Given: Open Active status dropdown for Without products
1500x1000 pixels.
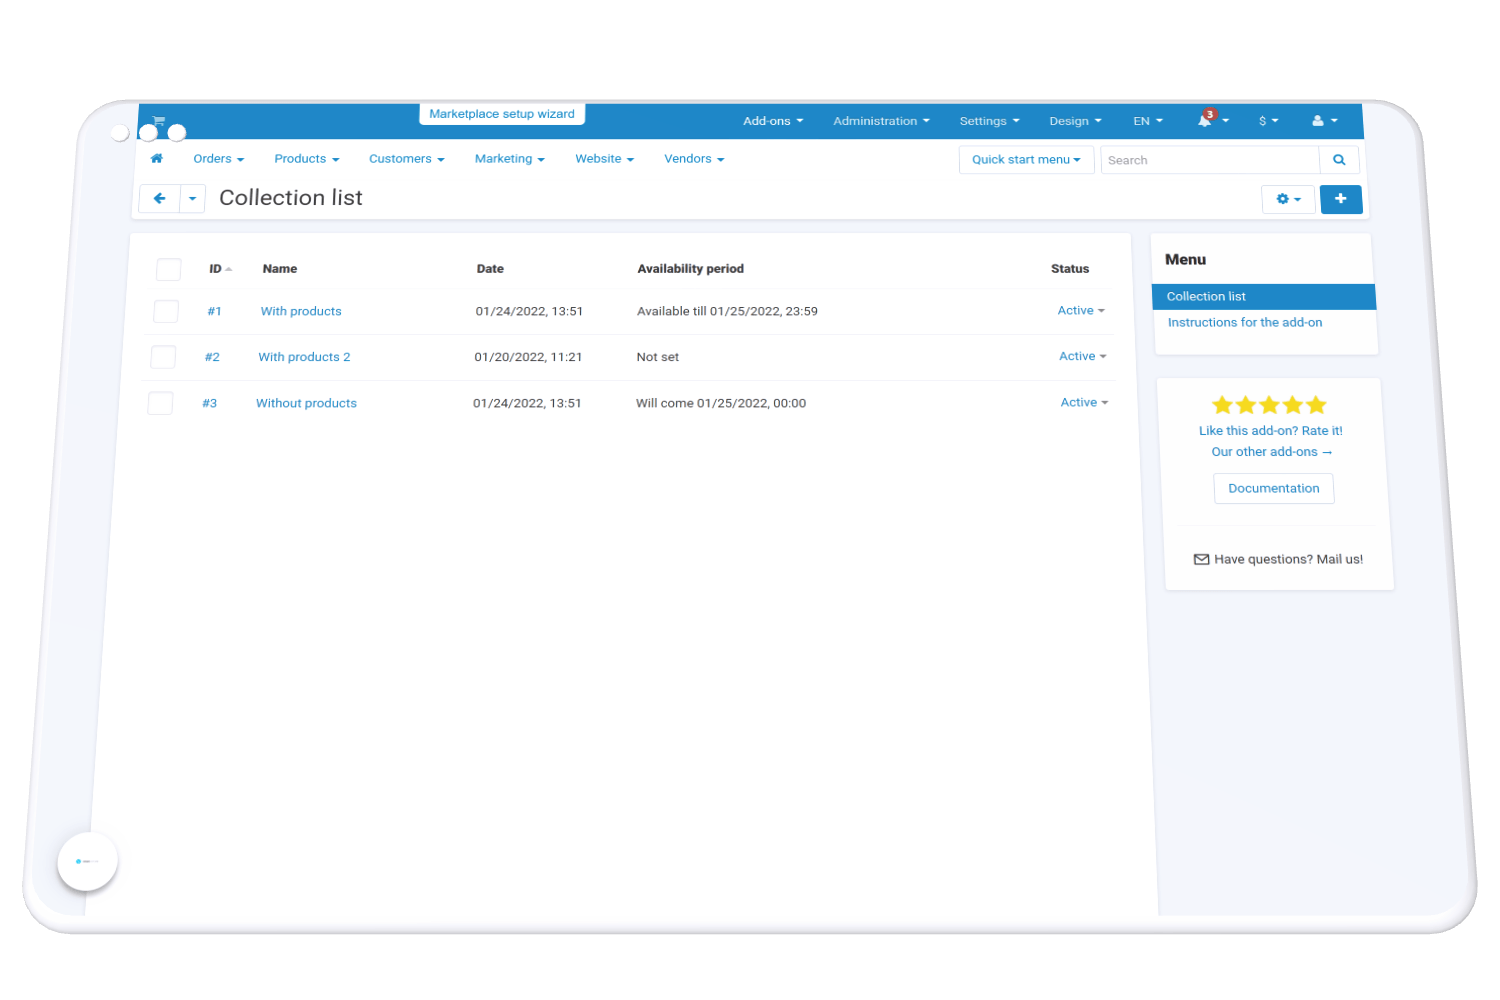Looking at the screenshot, I should click(1084, 402).
